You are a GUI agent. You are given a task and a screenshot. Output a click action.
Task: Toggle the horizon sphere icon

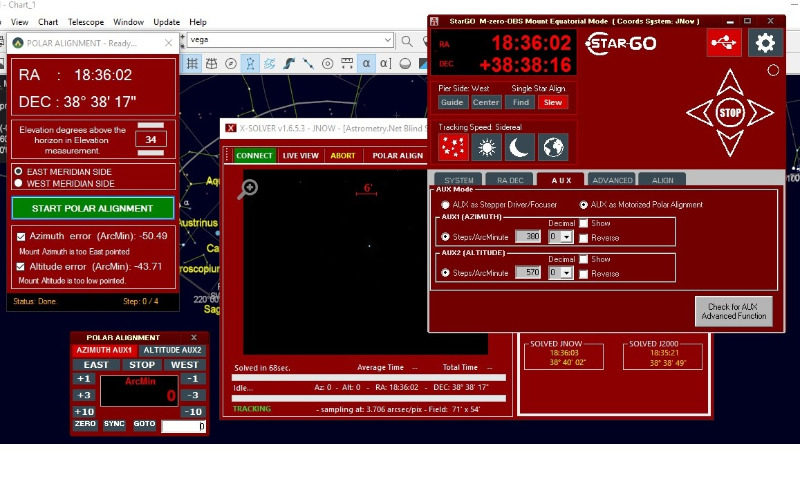(405, 64)
